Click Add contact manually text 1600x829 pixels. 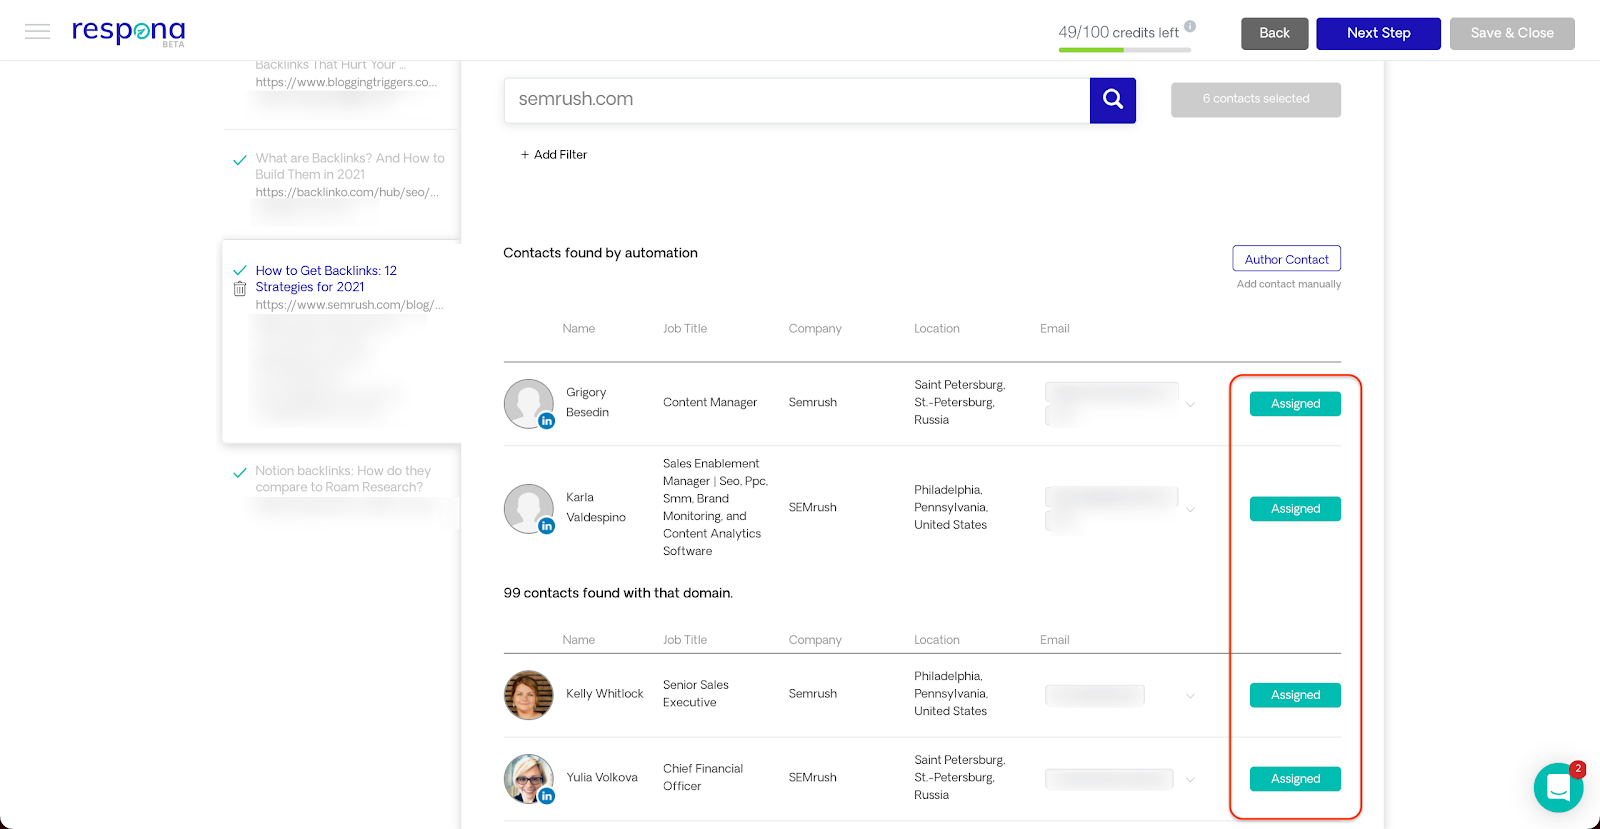coord(1288,284)
